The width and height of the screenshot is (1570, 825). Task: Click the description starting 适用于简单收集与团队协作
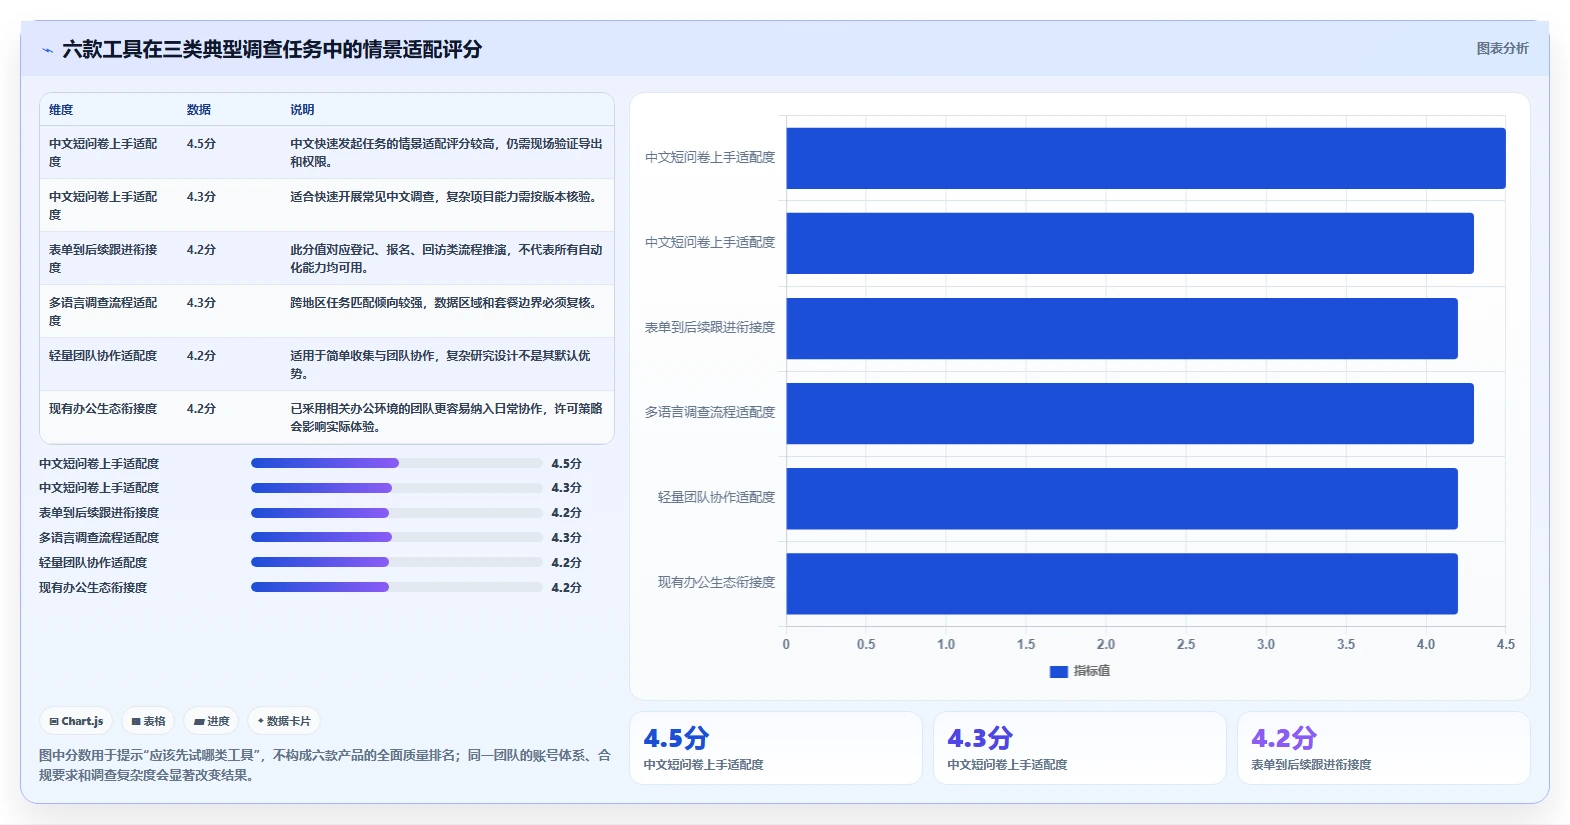click(441, 365)
